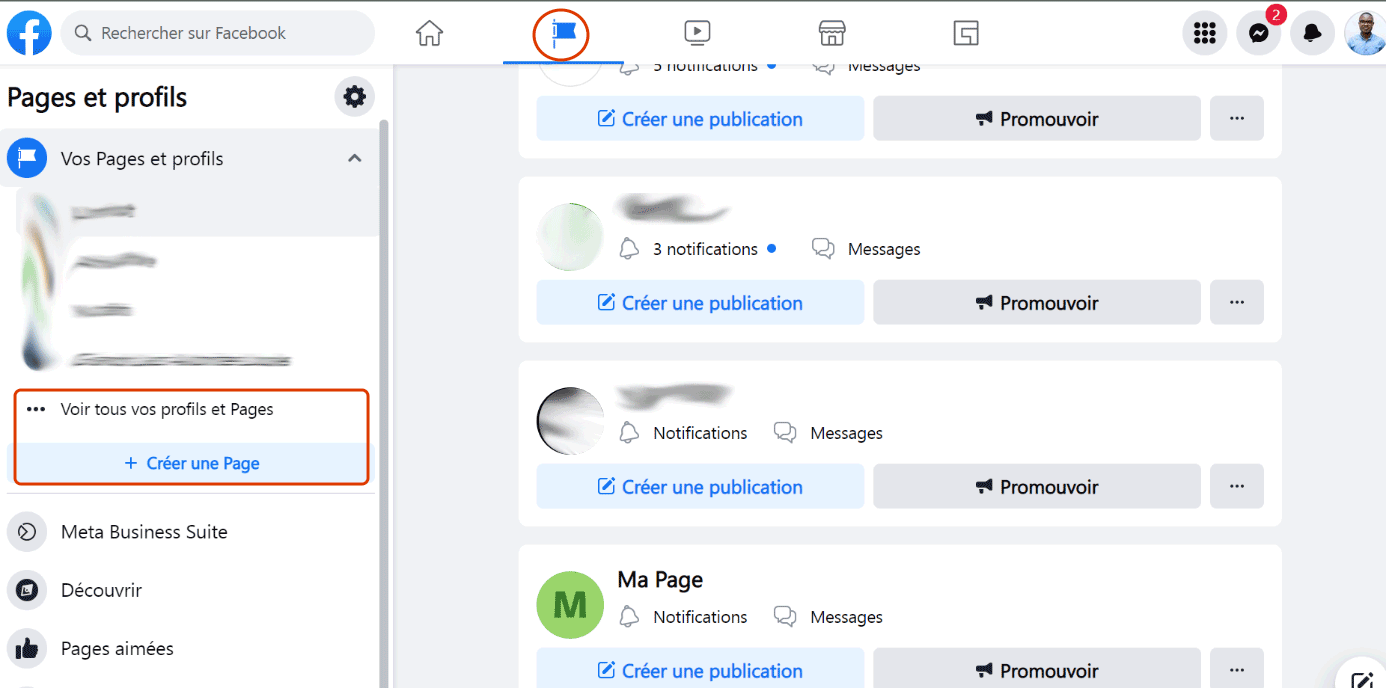Open the account profile picture menu
The image size is (1386, 688).
click(1364, 34)
